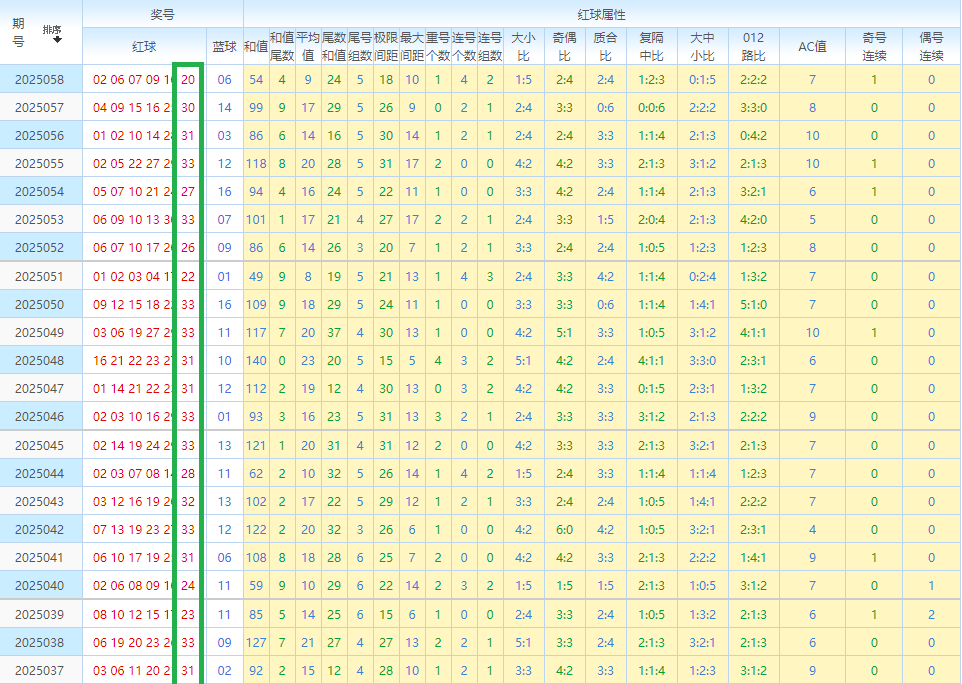Image resolution: width=962 pixels, height=684 pixels.
Task: Click the 期号 column header
Action: [19, 33]
